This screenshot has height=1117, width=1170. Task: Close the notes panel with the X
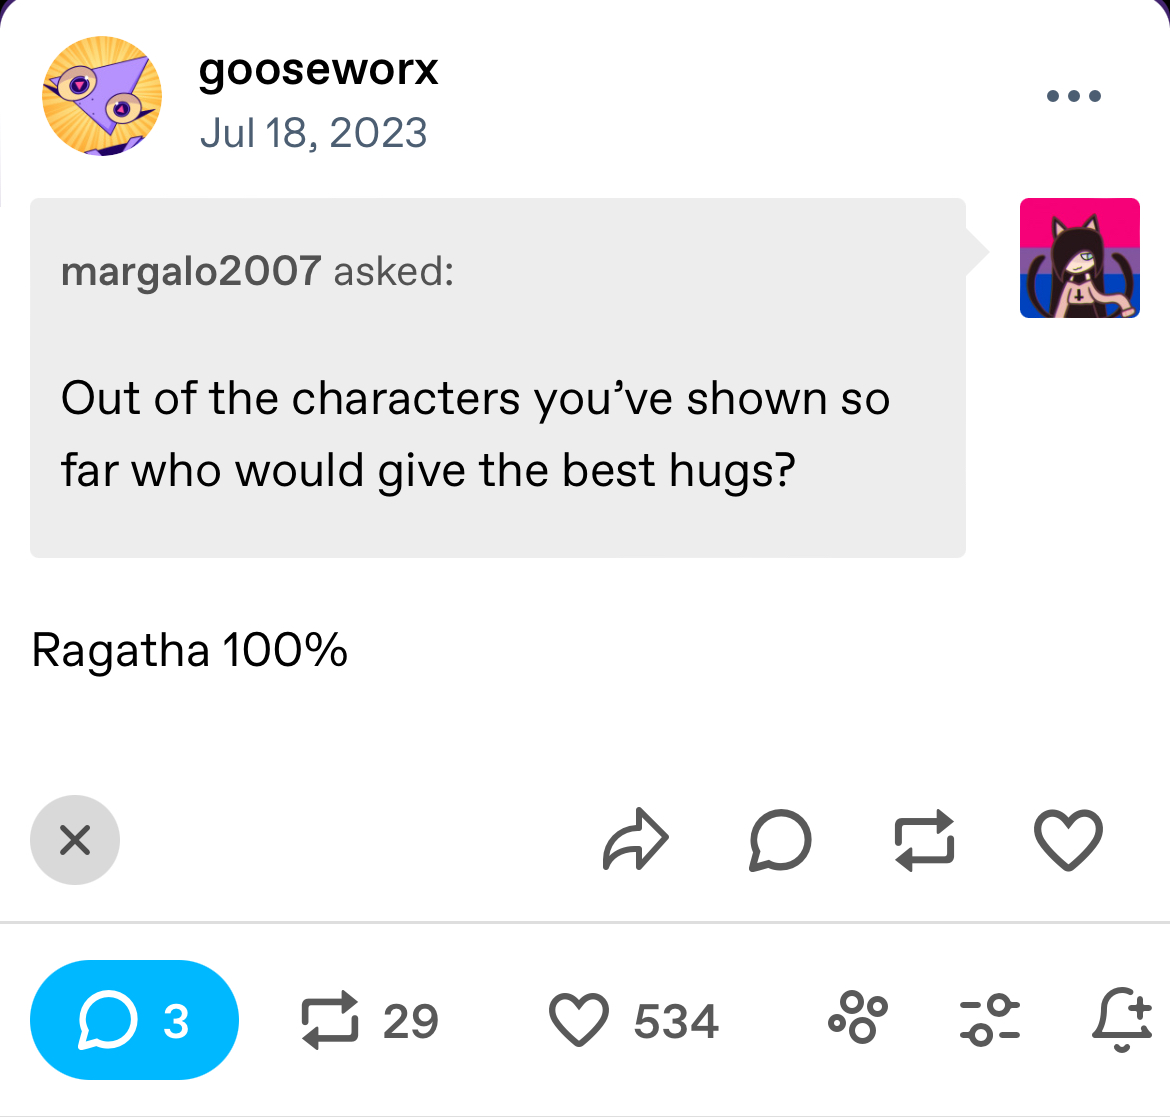[x=75, y=840]
